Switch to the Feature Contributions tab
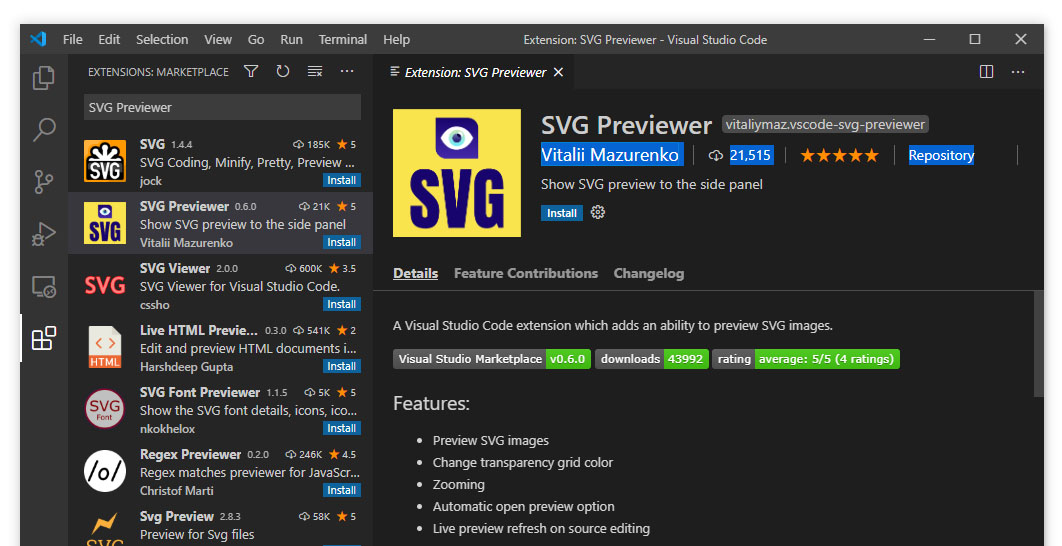The width and height of the screenshot is (1062, 546). pos(526,274)
